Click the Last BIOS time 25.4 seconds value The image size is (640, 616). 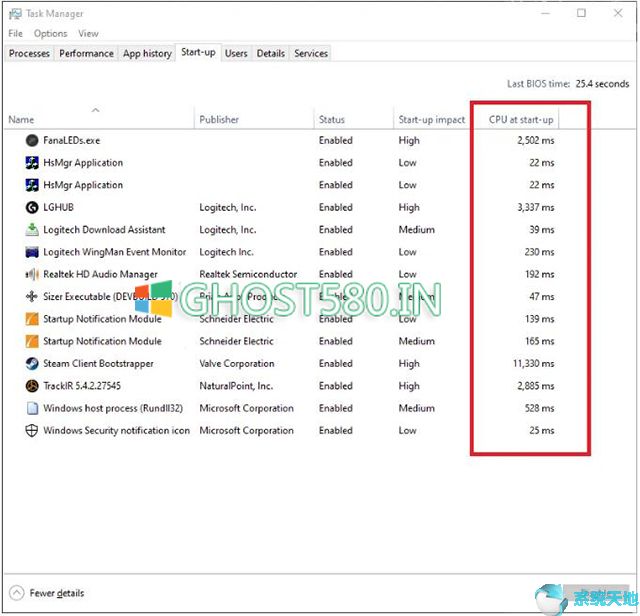pos(602,84)
